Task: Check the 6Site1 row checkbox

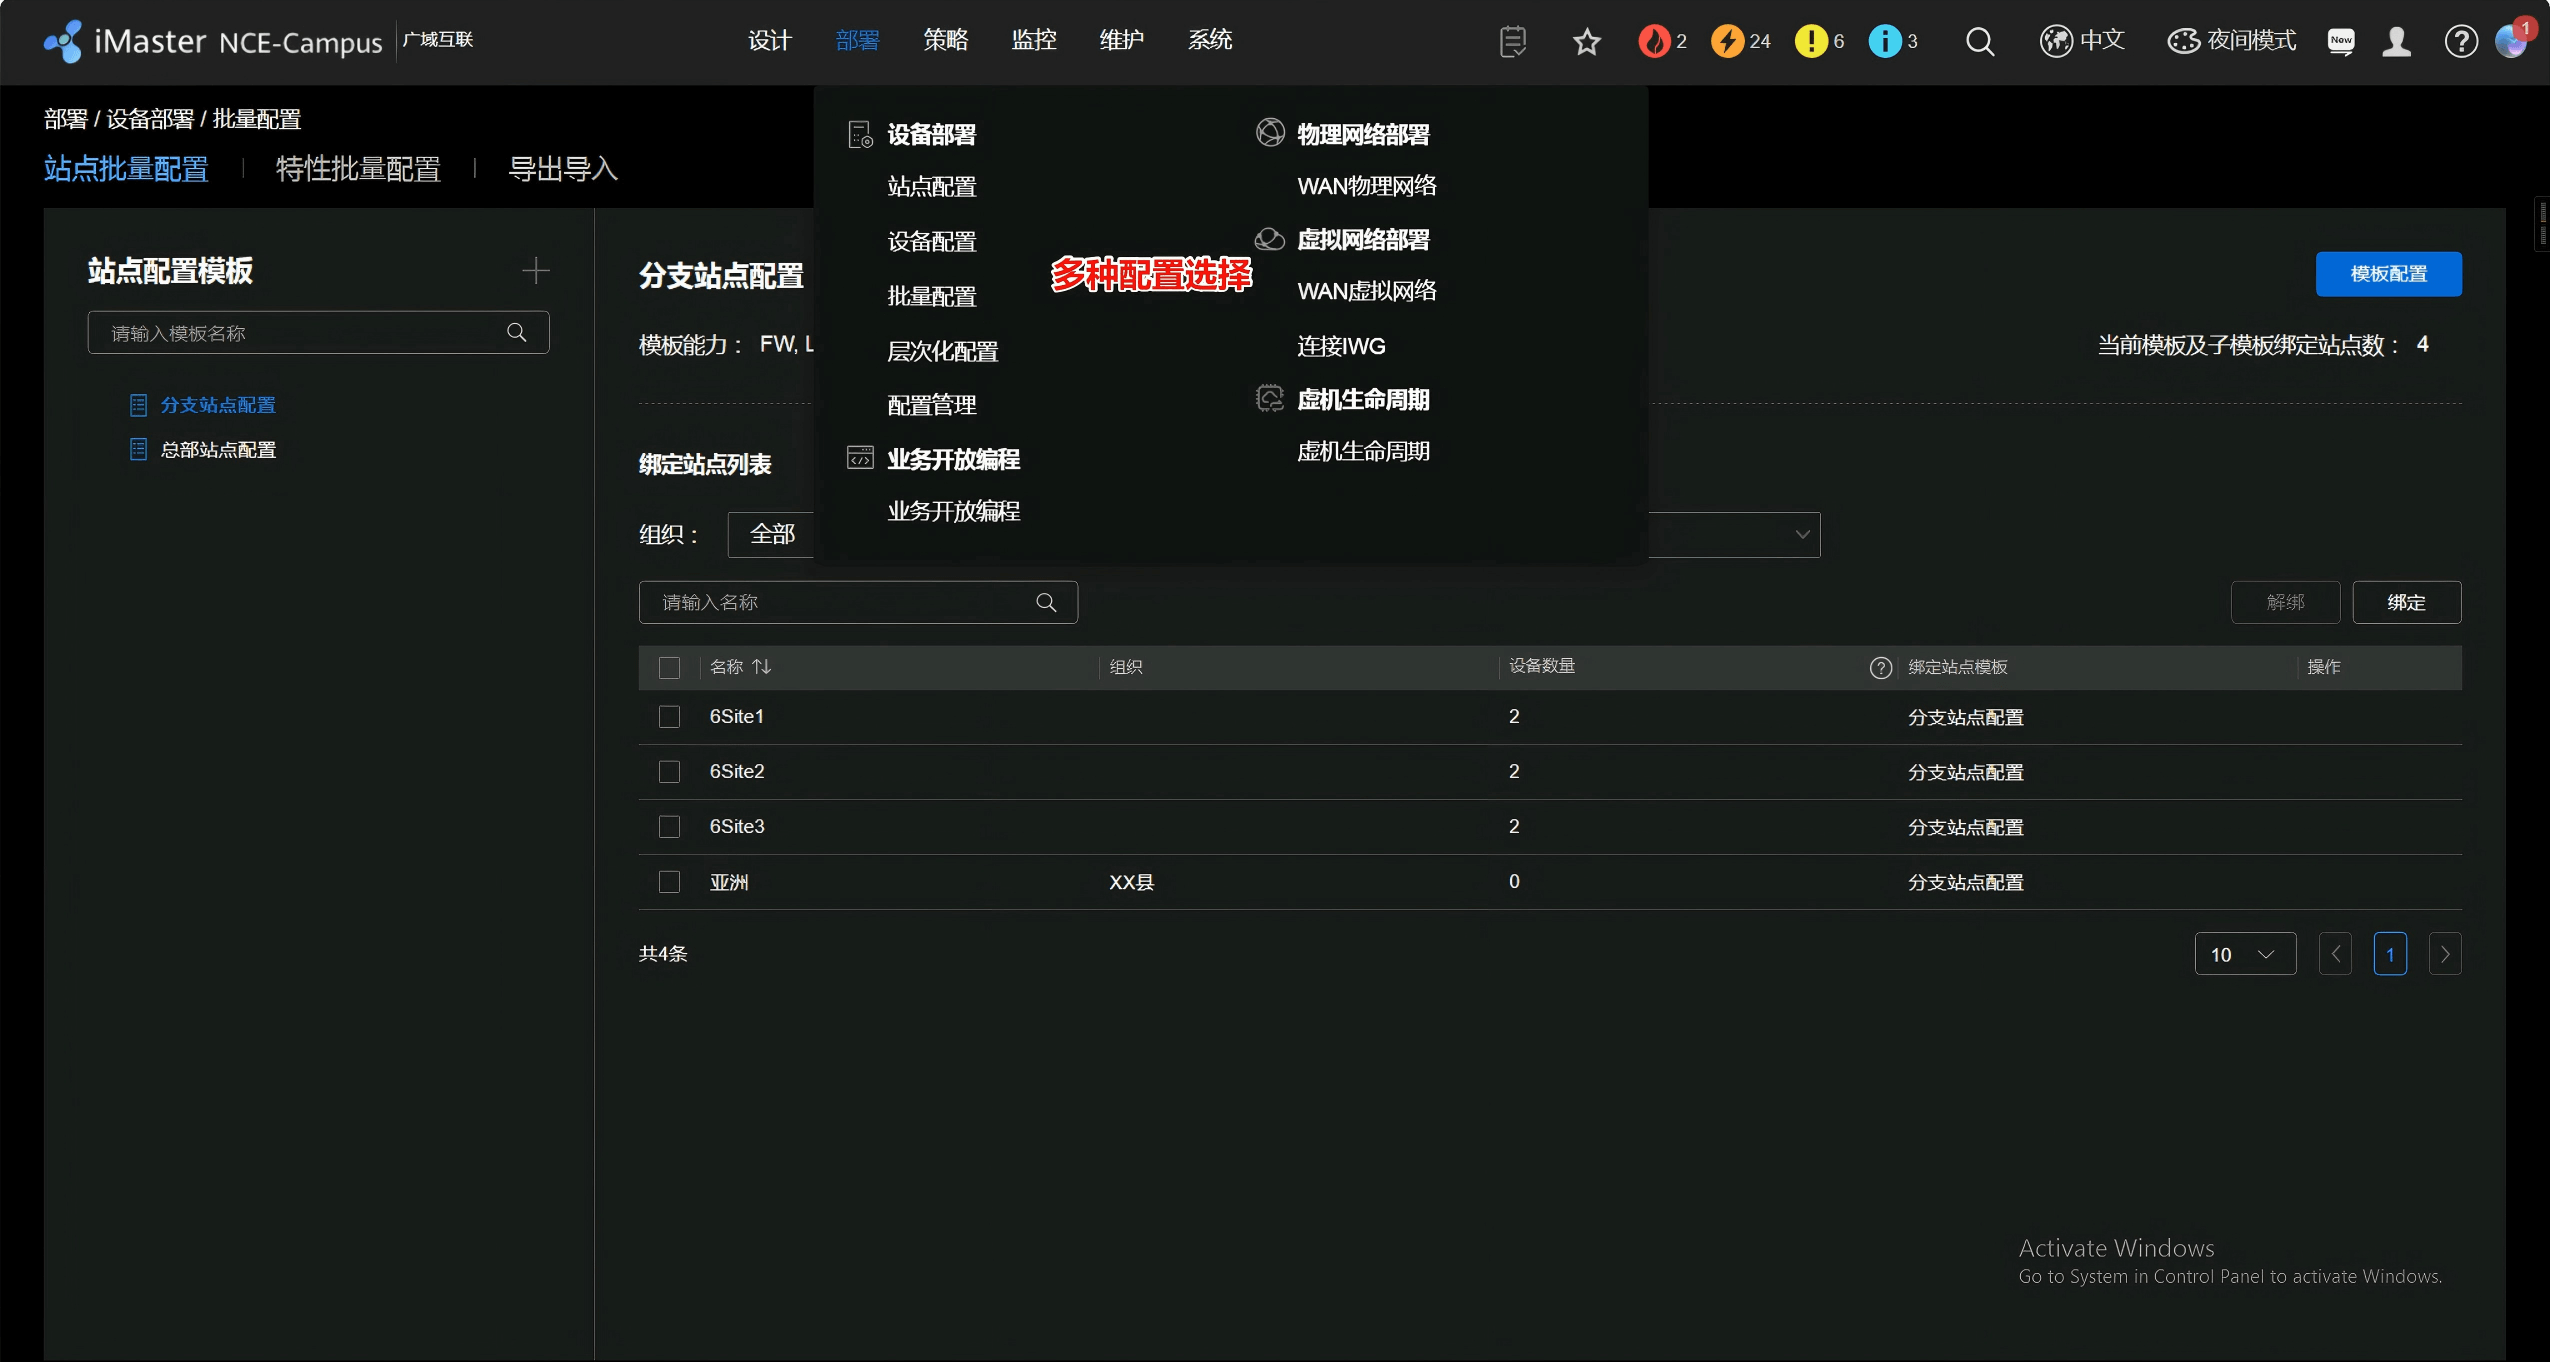Action: (669, 717)
